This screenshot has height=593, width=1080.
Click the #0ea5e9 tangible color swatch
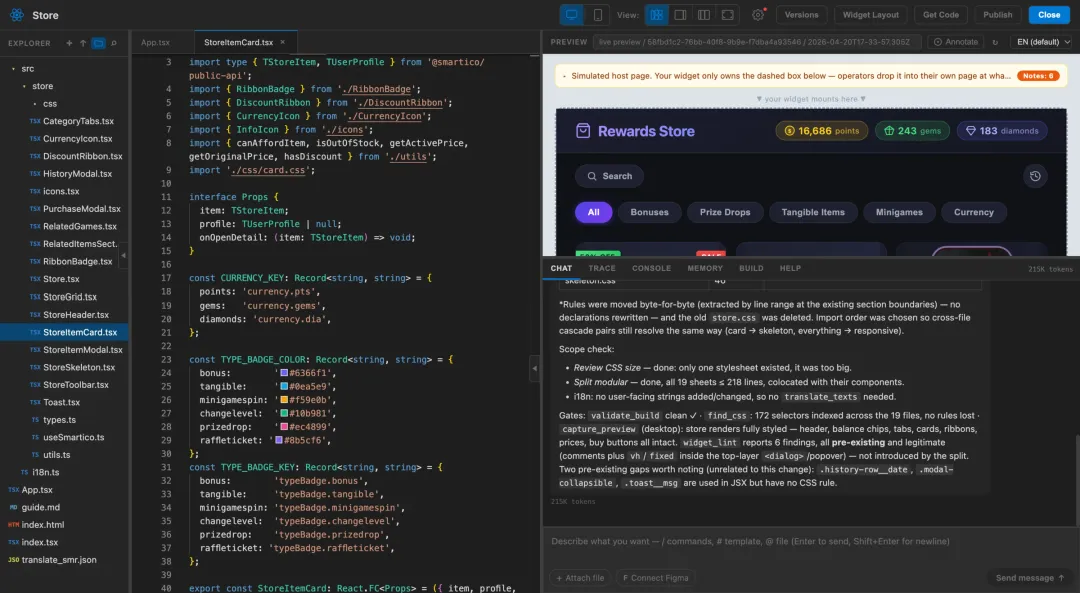click(284, 386)
